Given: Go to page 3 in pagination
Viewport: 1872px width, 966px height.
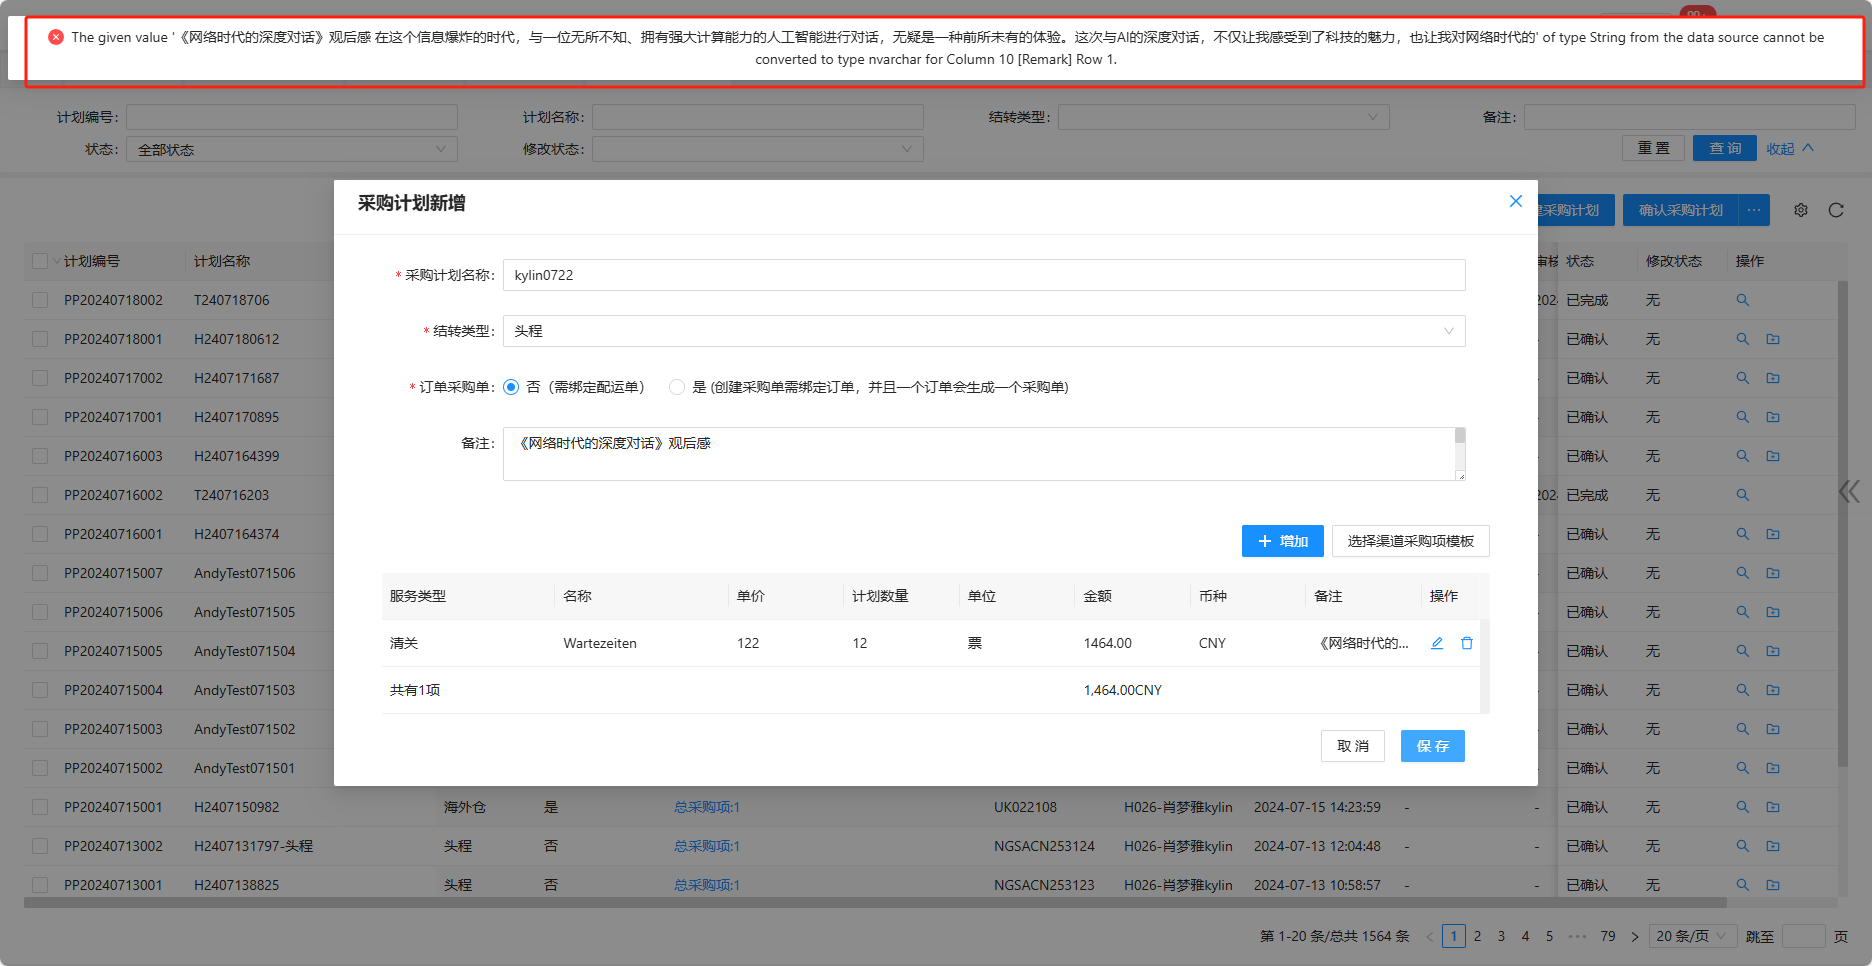Looking at the screenshot, I should point(1501,936).
